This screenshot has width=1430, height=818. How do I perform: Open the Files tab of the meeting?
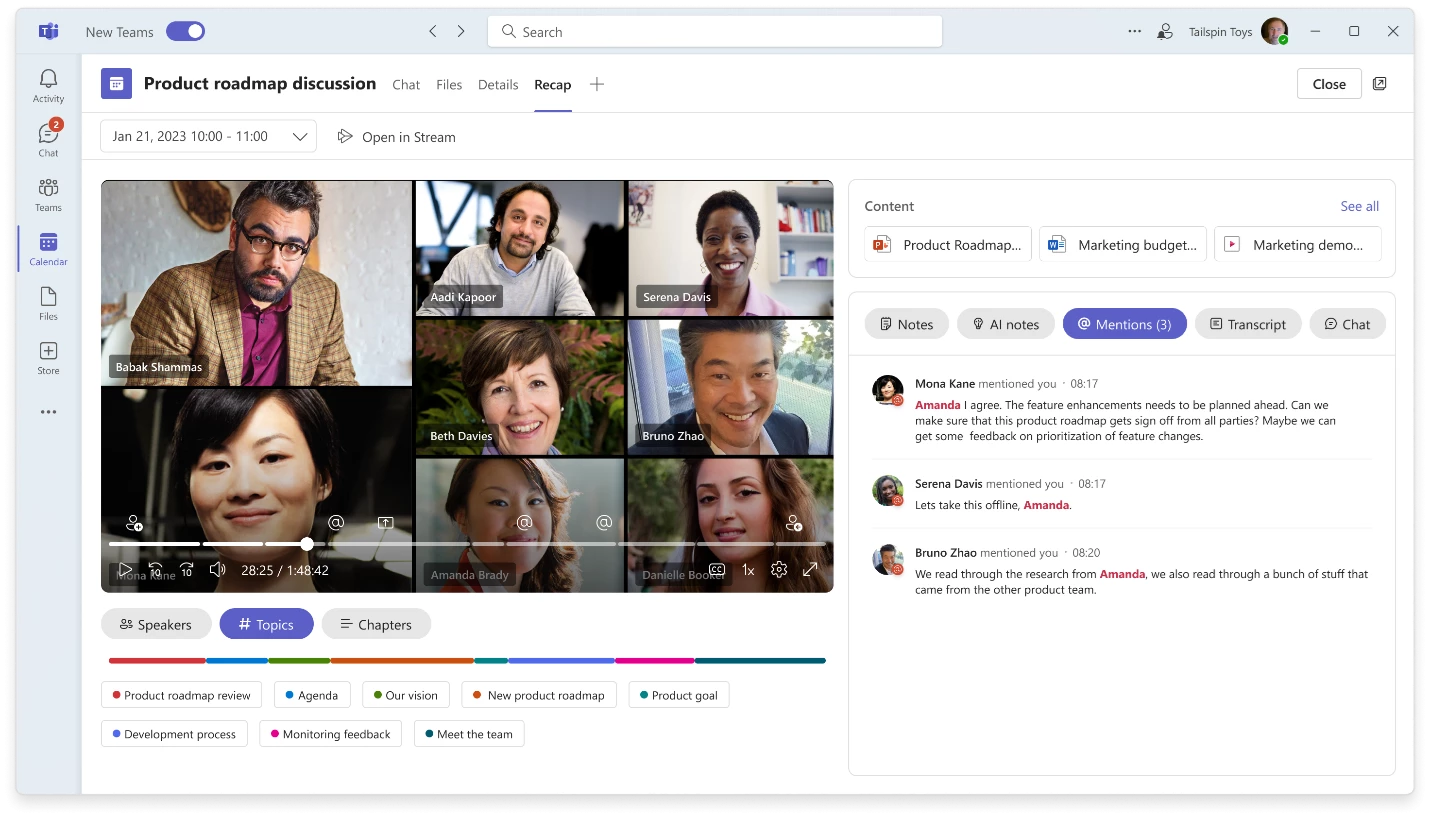[x=449, y=84]
